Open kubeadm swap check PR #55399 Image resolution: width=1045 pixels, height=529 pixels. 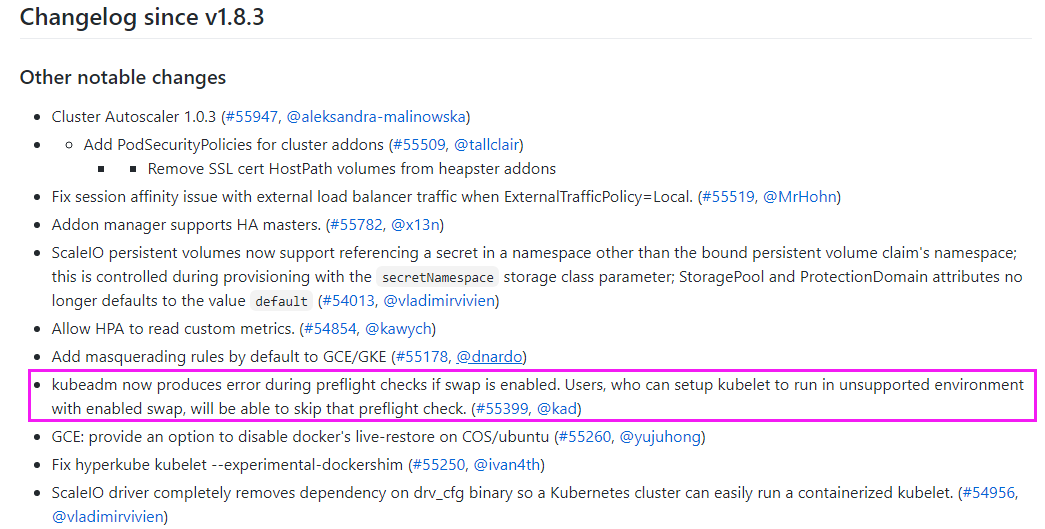tap(503, 408)
